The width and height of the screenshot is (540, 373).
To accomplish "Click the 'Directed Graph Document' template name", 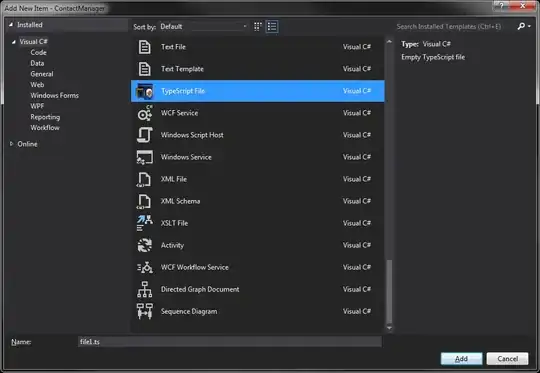I will (x=200, y=289).
